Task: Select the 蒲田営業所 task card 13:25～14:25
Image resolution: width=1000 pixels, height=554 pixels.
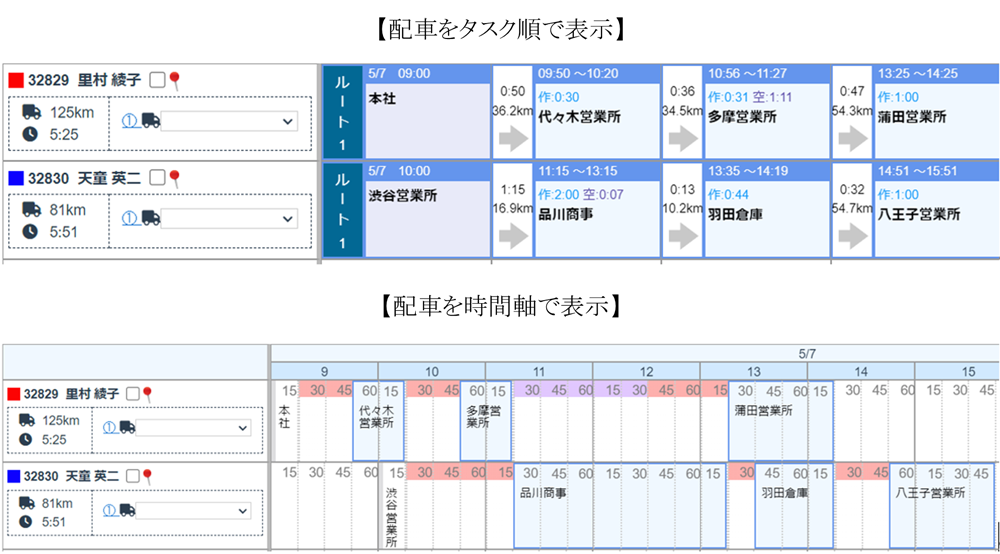Action: pyautogui.click(x=937, y=112)
